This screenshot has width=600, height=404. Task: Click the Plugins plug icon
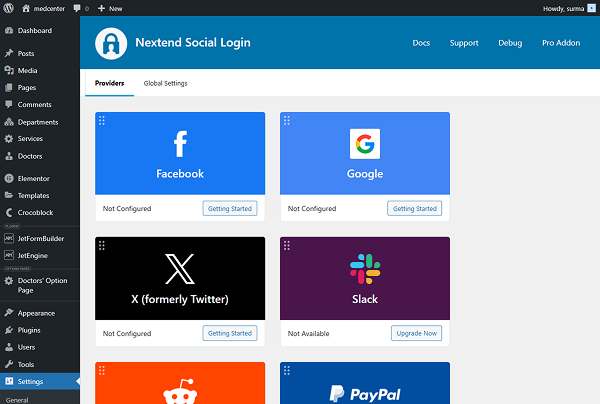(x=9, y=330)
